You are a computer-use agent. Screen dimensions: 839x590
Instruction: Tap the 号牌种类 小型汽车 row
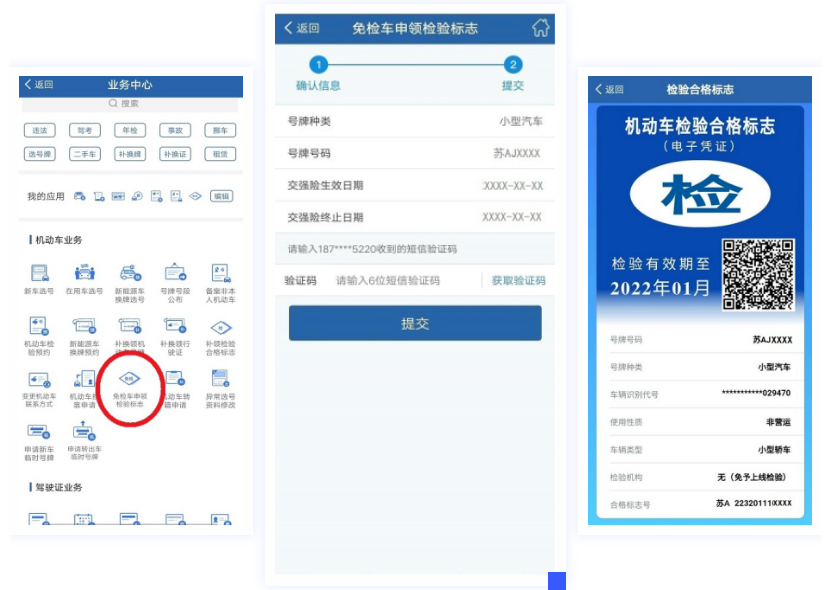[415, 121]
